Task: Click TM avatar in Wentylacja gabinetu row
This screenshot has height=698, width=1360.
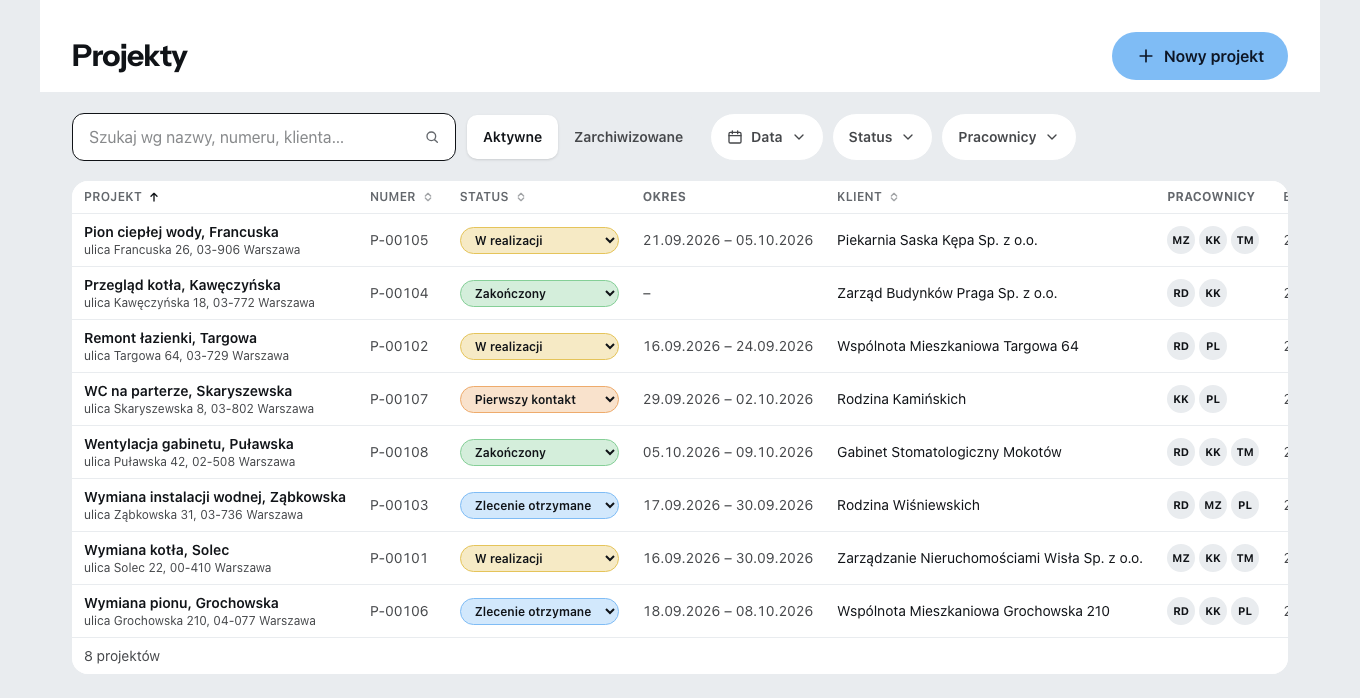Action: (x=1245, y=452)
